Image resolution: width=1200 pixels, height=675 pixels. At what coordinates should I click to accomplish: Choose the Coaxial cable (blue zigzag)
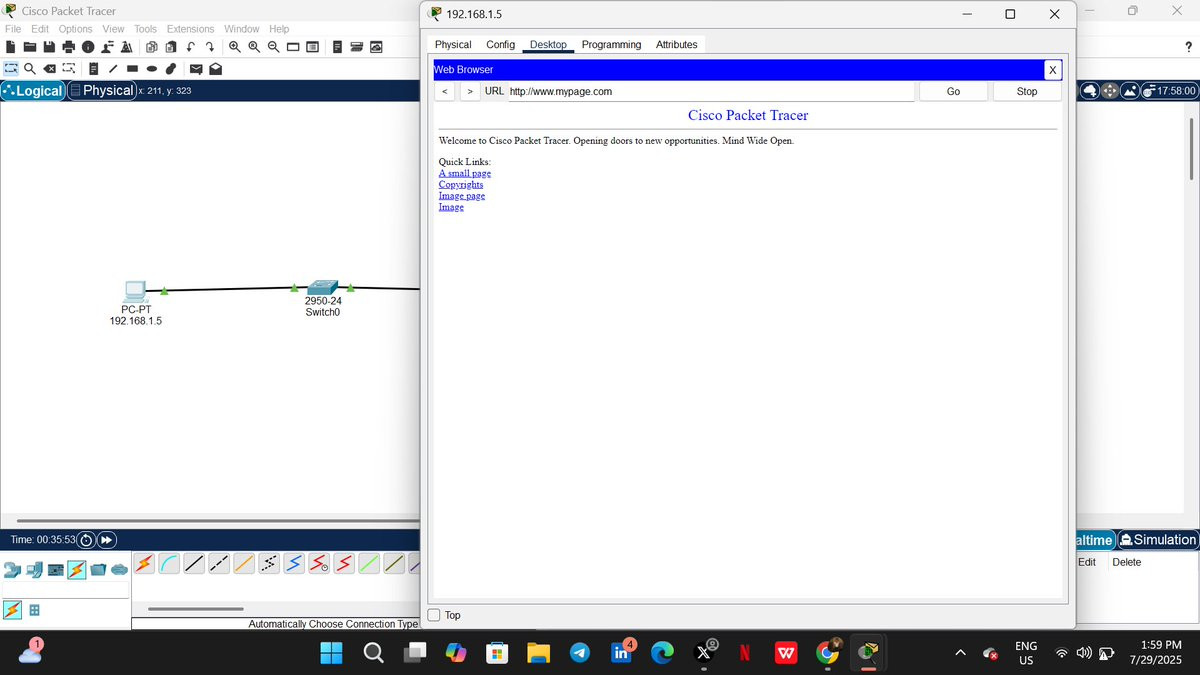[x=294, y=564]
